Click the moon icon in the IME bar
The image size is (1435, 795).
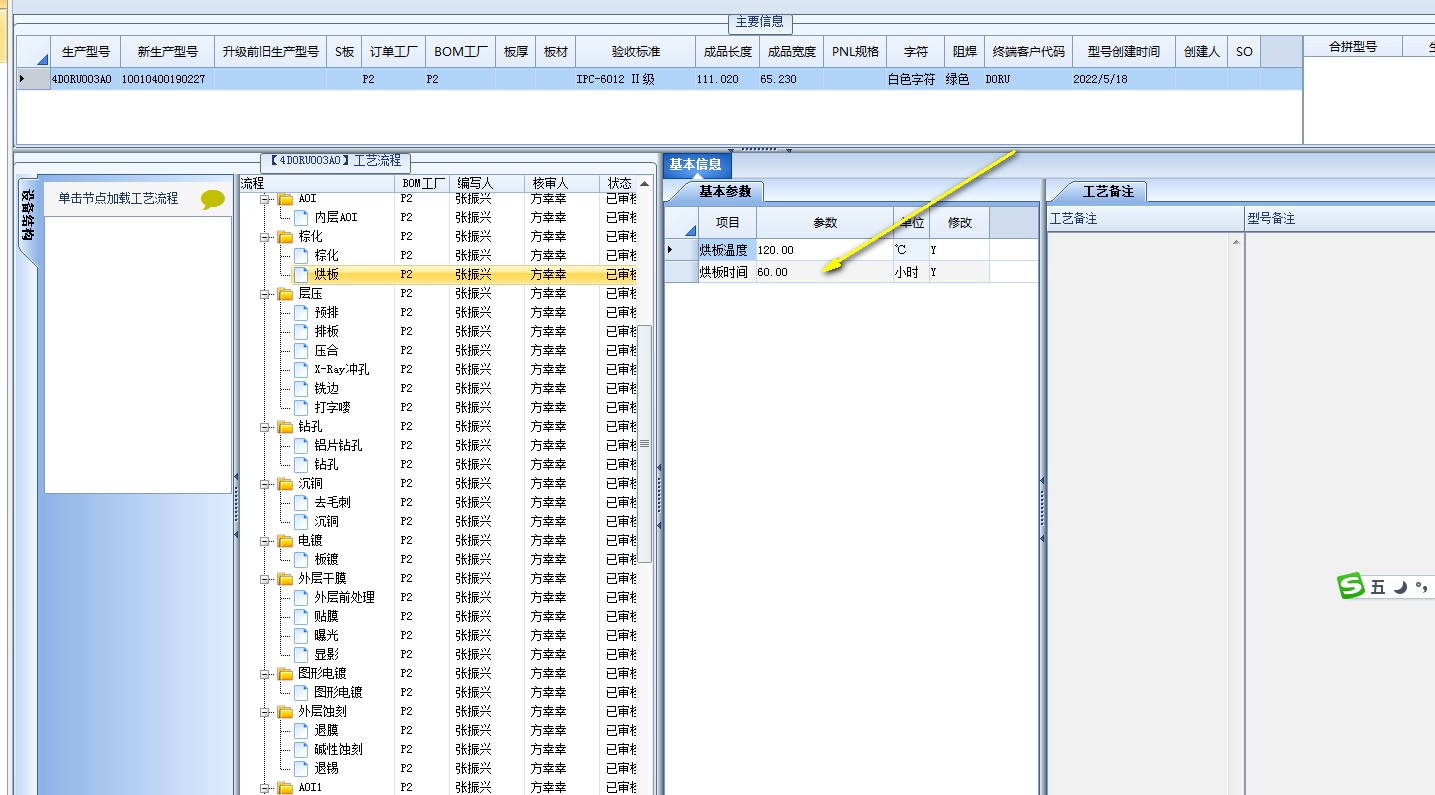pos(1400,587)
